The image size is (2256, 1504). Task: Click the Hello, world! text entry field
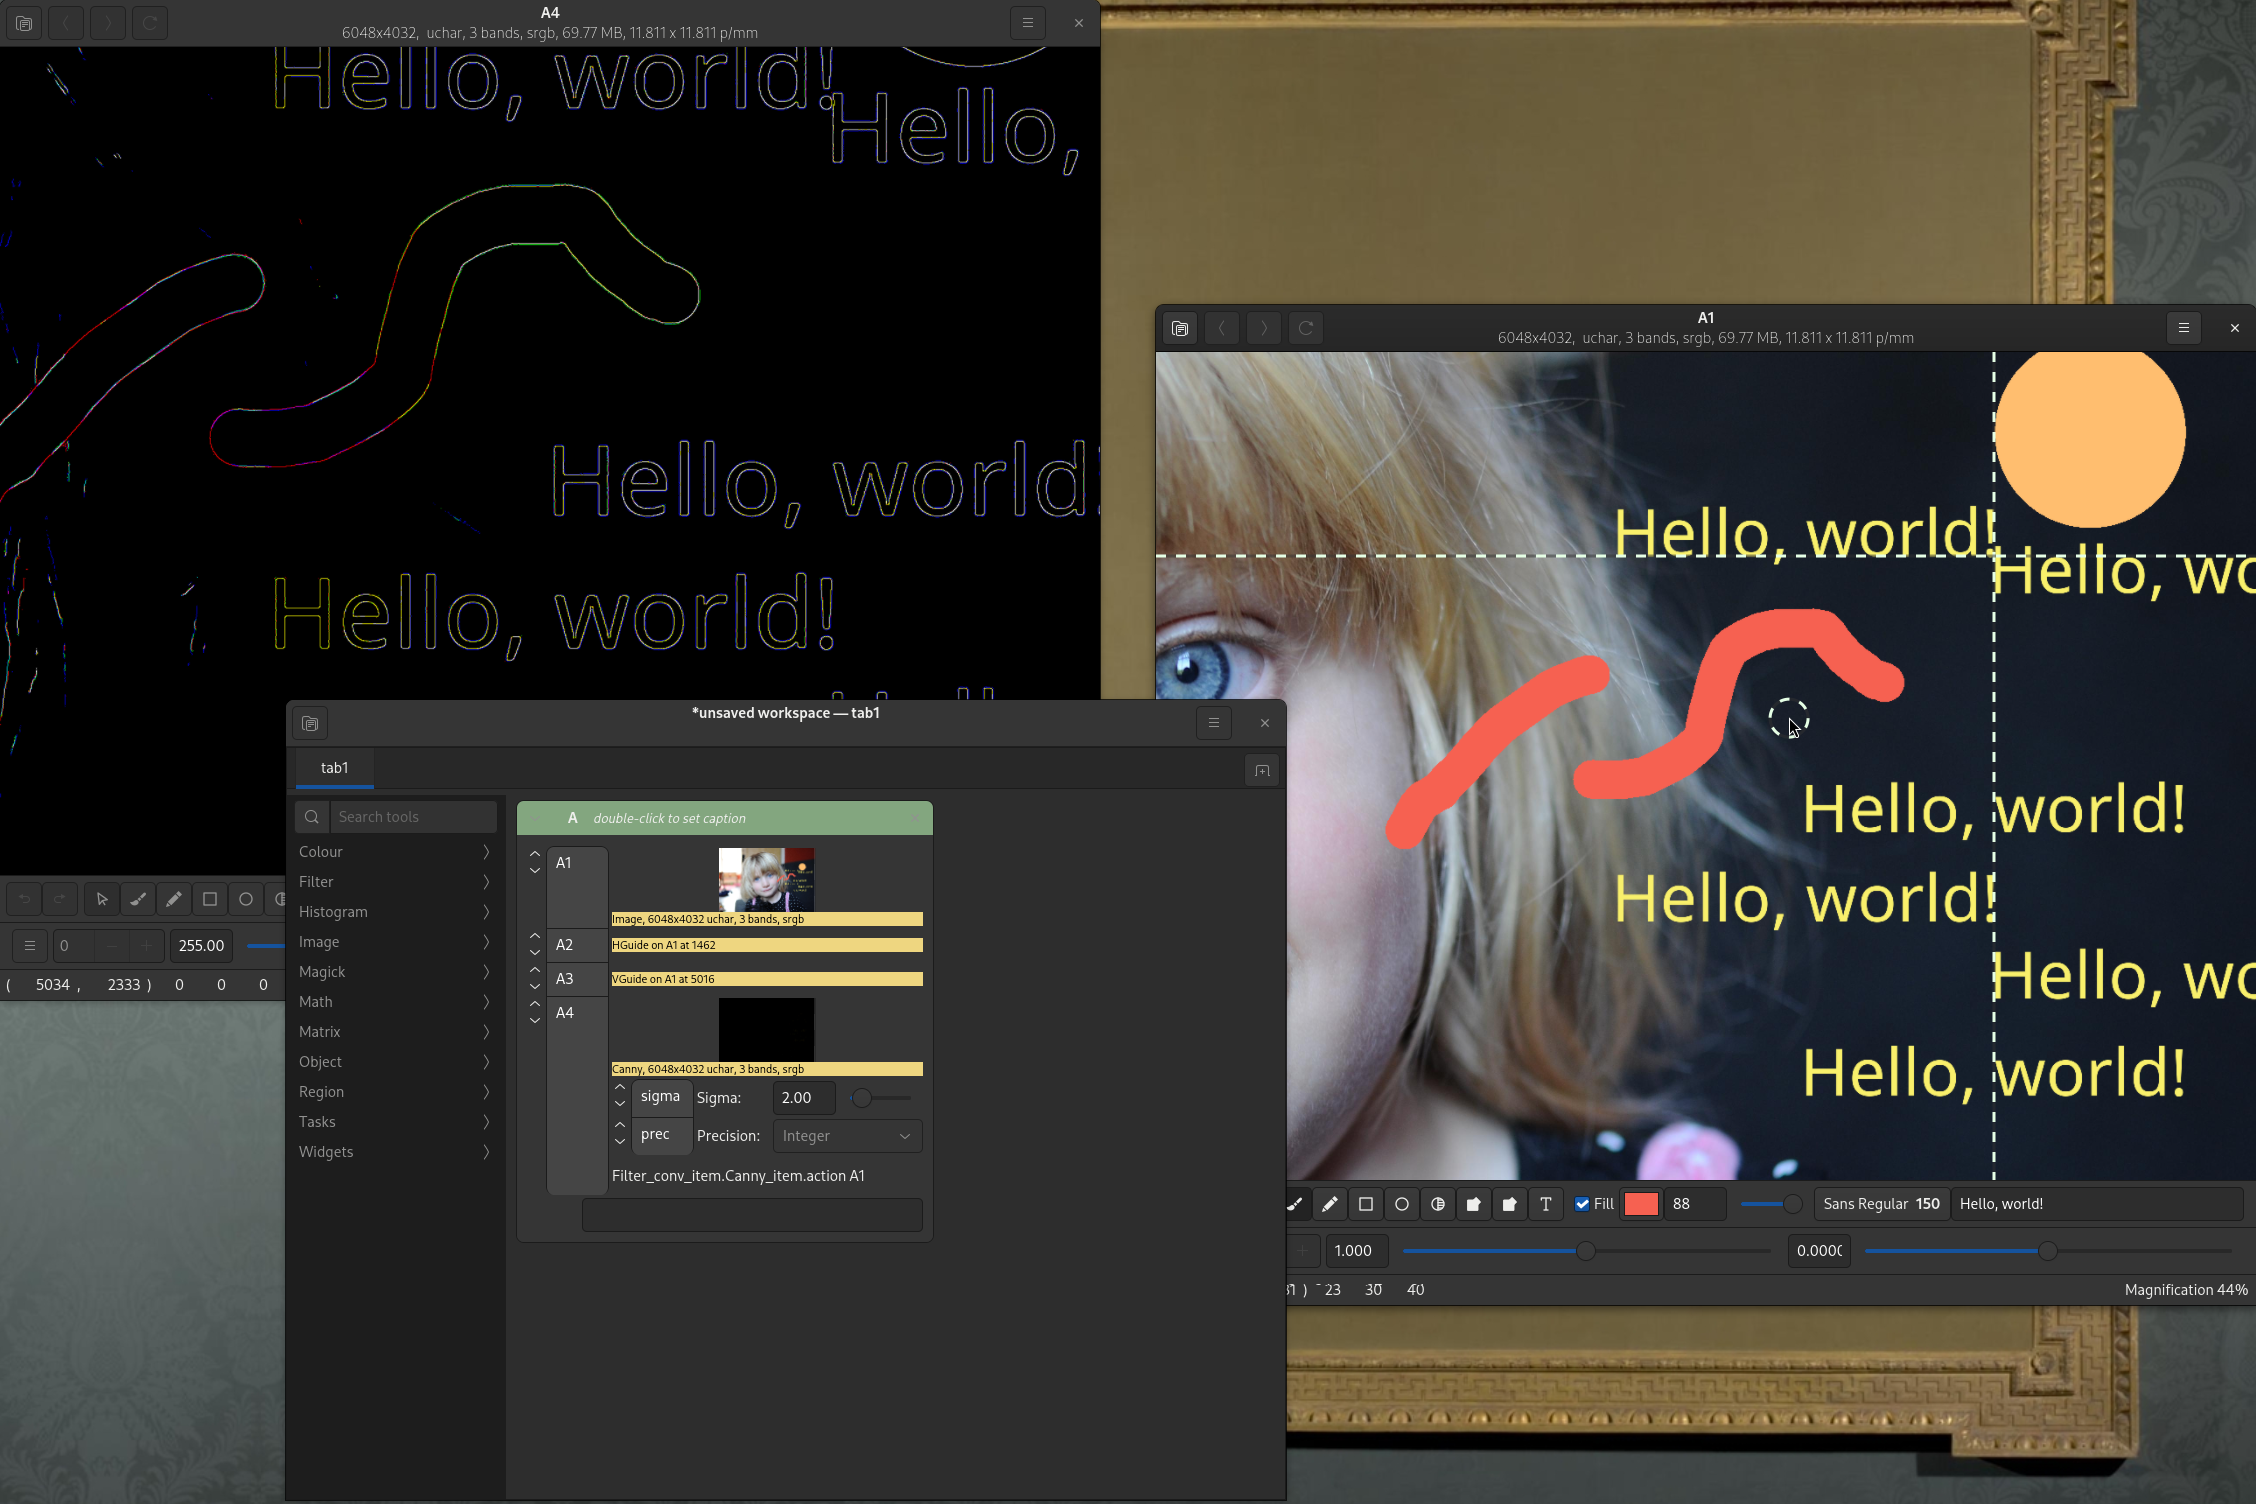2097,1204
